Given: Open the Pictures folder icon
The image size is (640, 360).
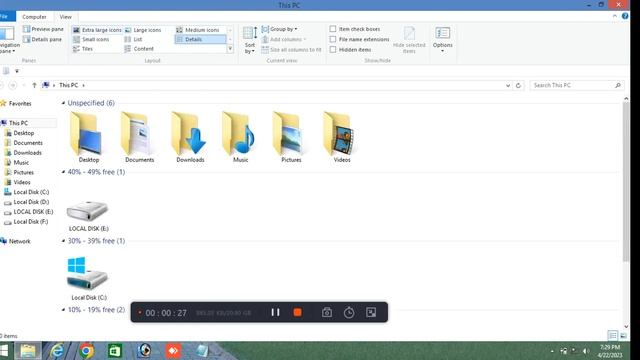Looking at the screenshot, I should pyautogui.click(x=289, y=134).
